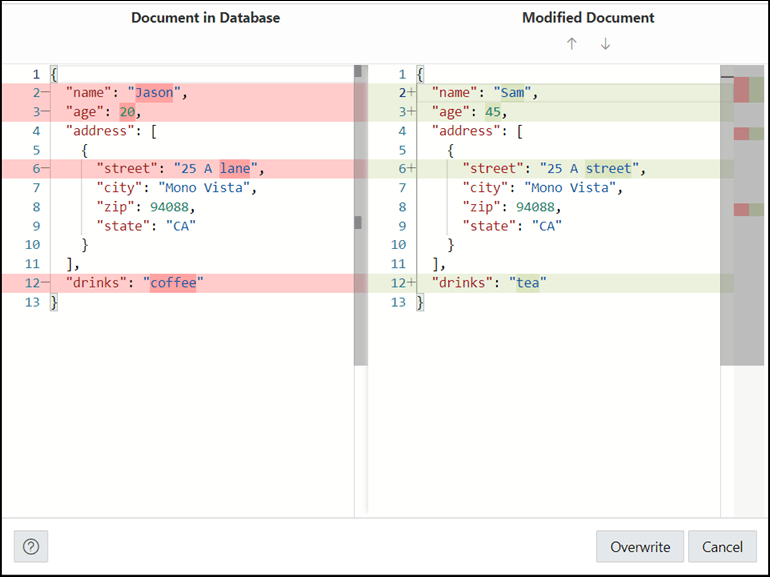The width and height of the screenshot is (770, 577).
Task: Click the plus marker on modified line 6
Action: click(412, 168)
